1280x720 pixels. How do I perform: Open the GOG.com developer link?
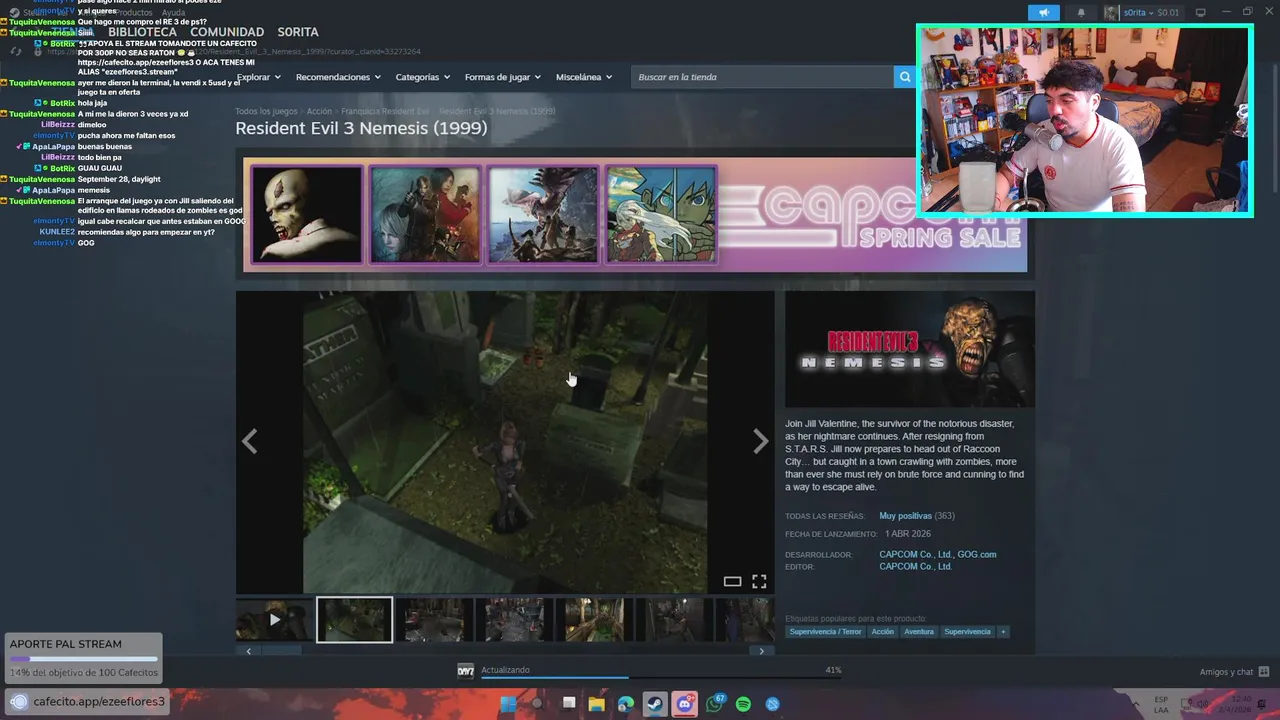pyautogui.click(x=977, y=554)
